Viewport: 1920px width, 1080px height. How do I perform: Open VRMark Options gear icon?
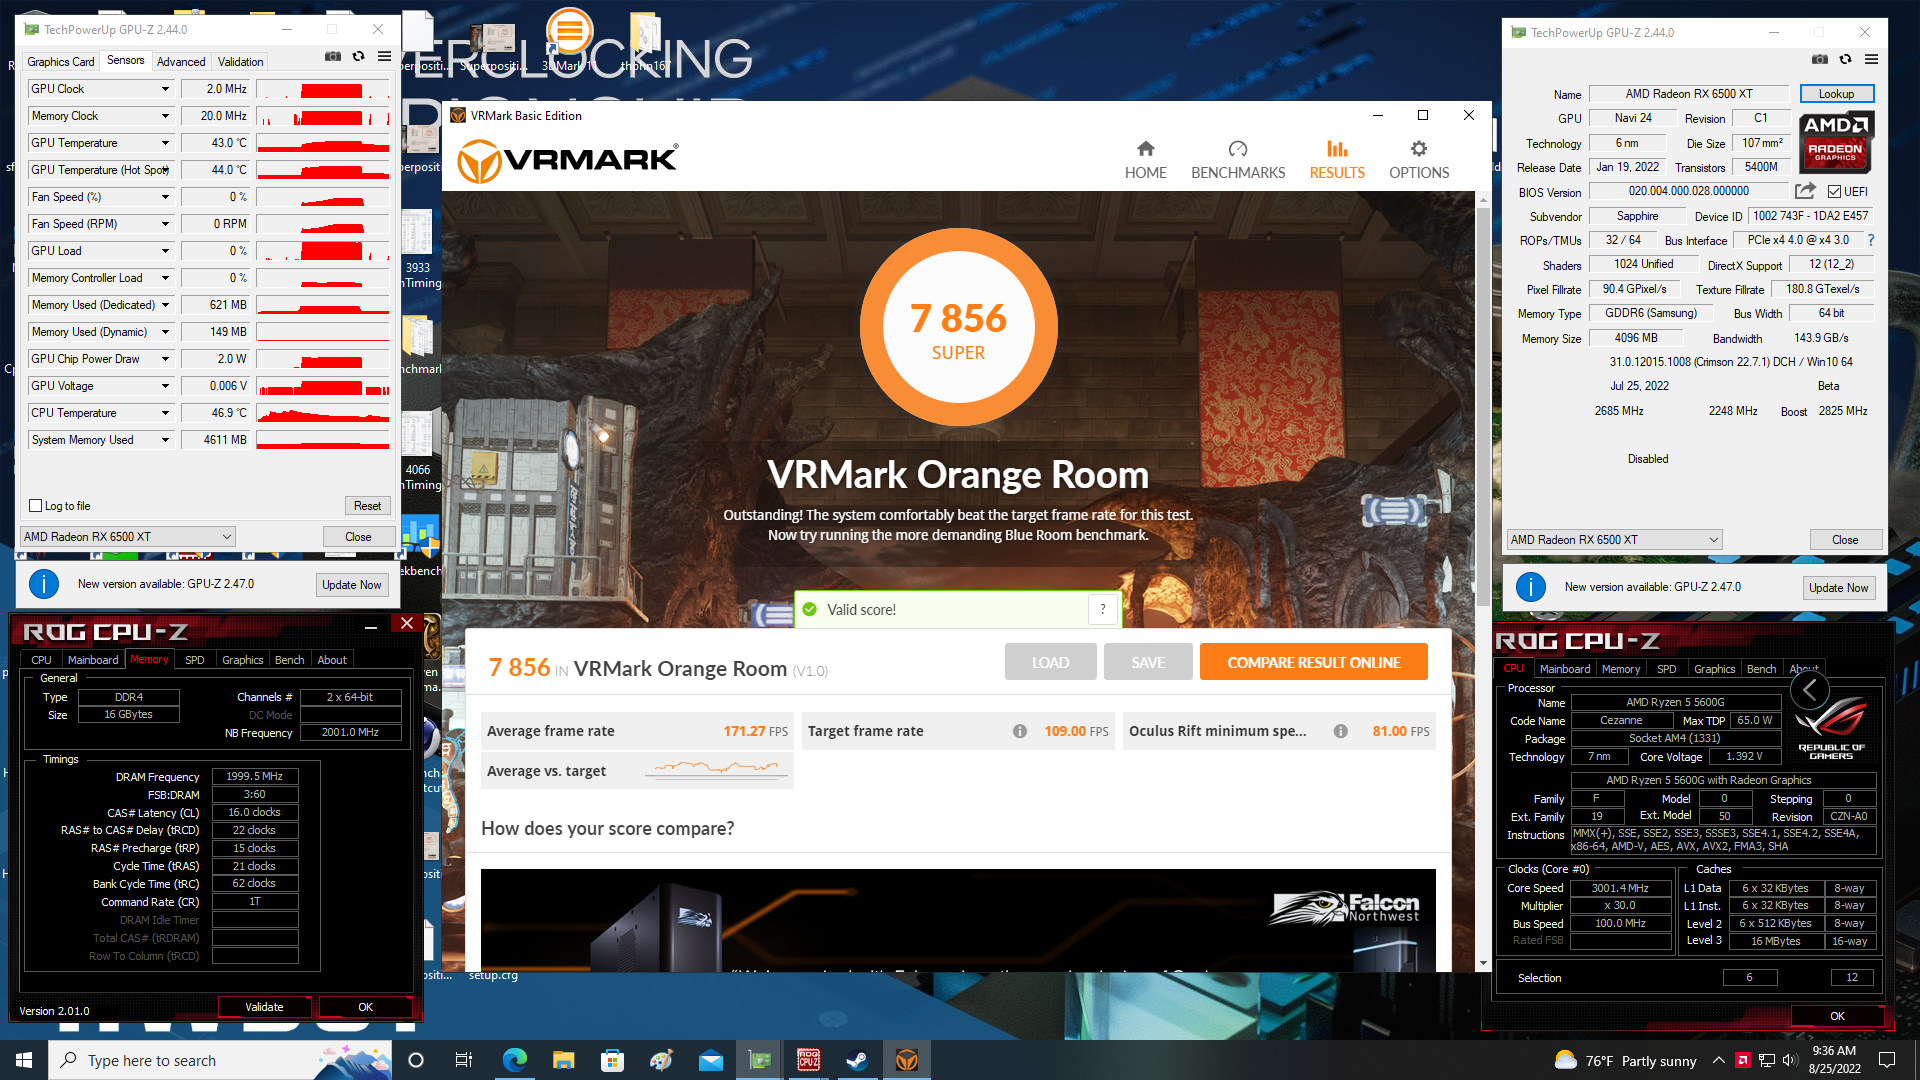coord(1418,149)
